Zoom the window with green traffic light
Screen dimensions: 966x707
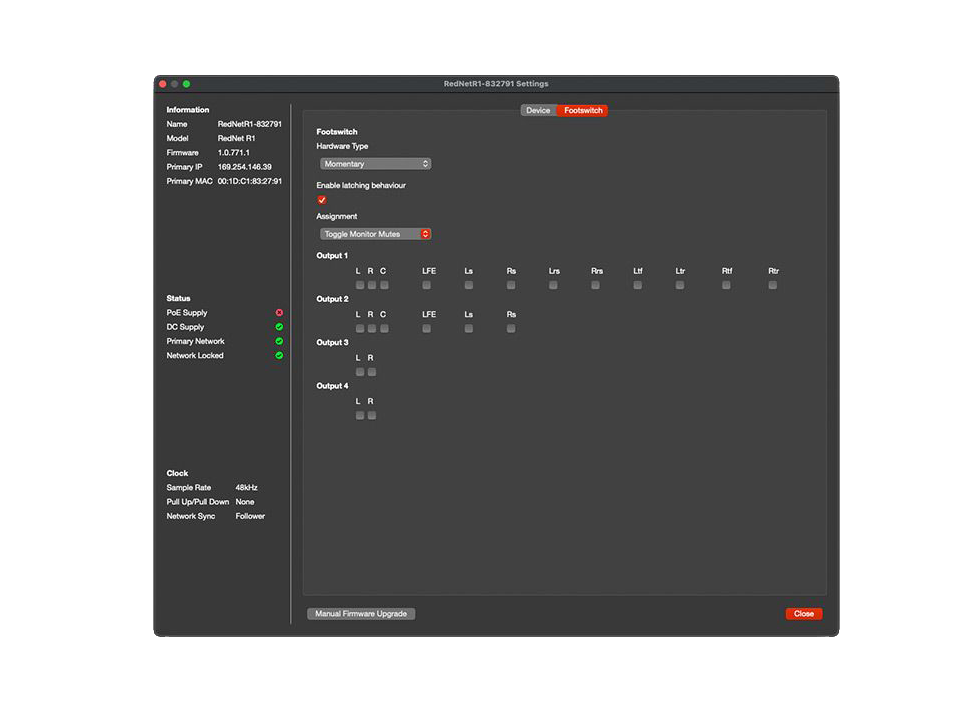[186, 84]
